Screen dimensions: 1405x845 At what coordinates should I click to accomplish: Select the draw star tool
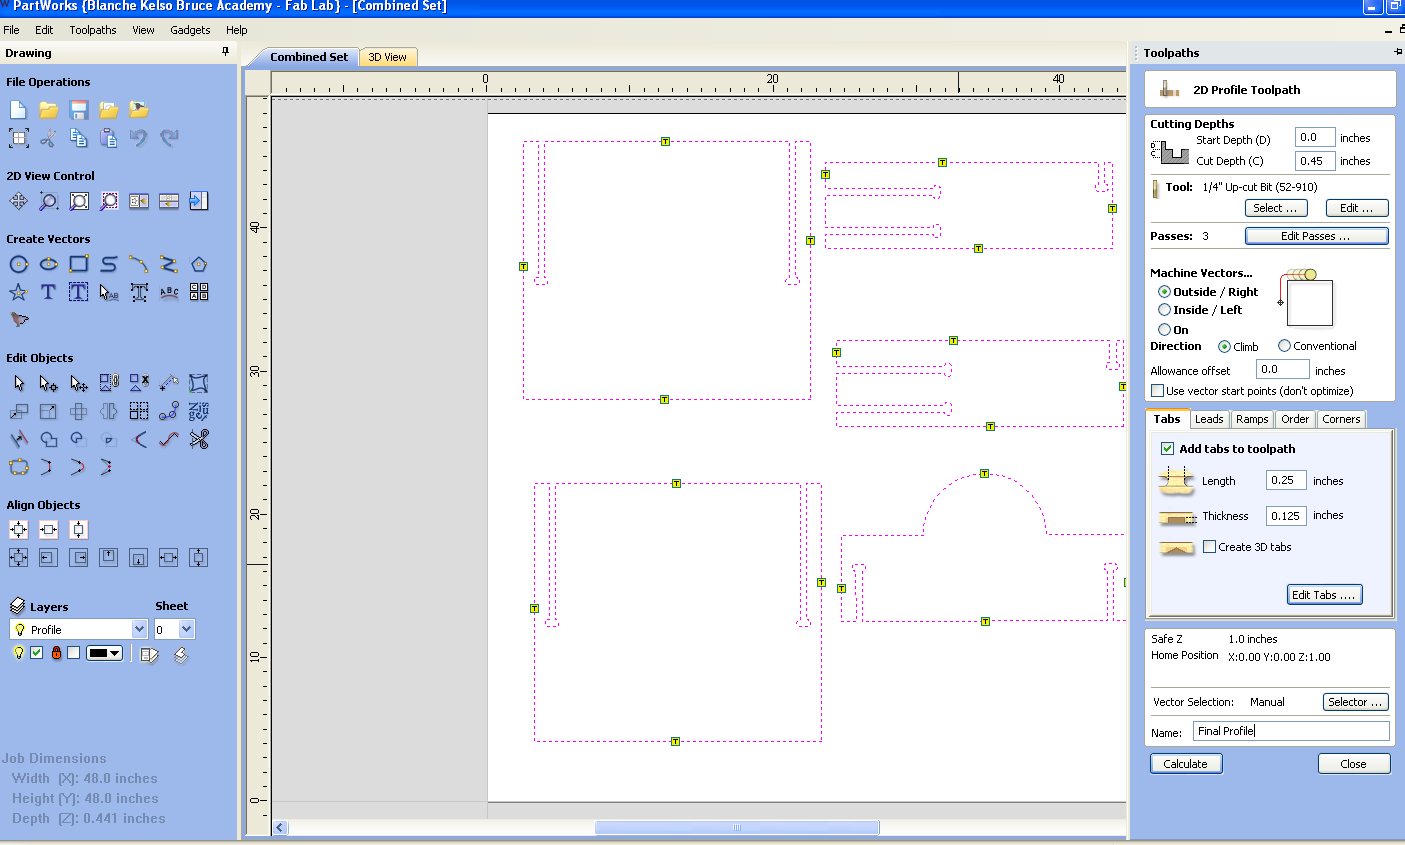pyautogui.click(x=18, y=292)
